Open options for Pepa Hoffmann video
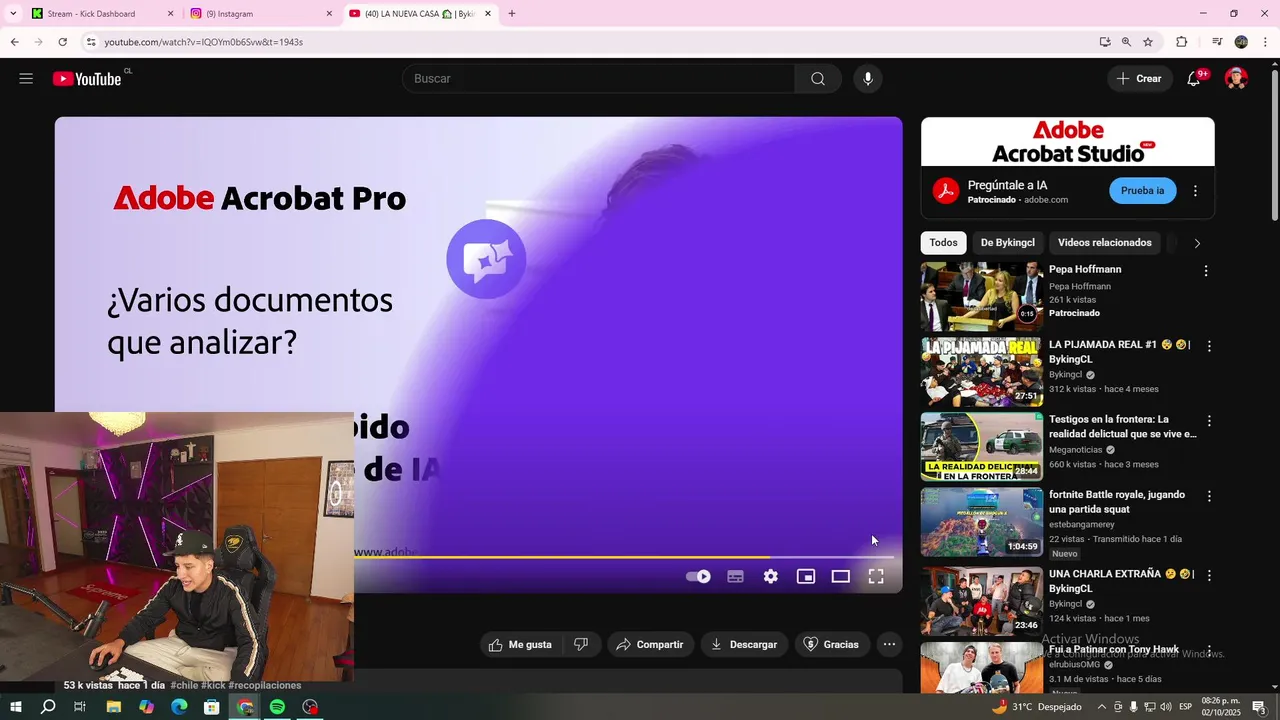This screenshot has width=1280, height=720. point(1206,271)
